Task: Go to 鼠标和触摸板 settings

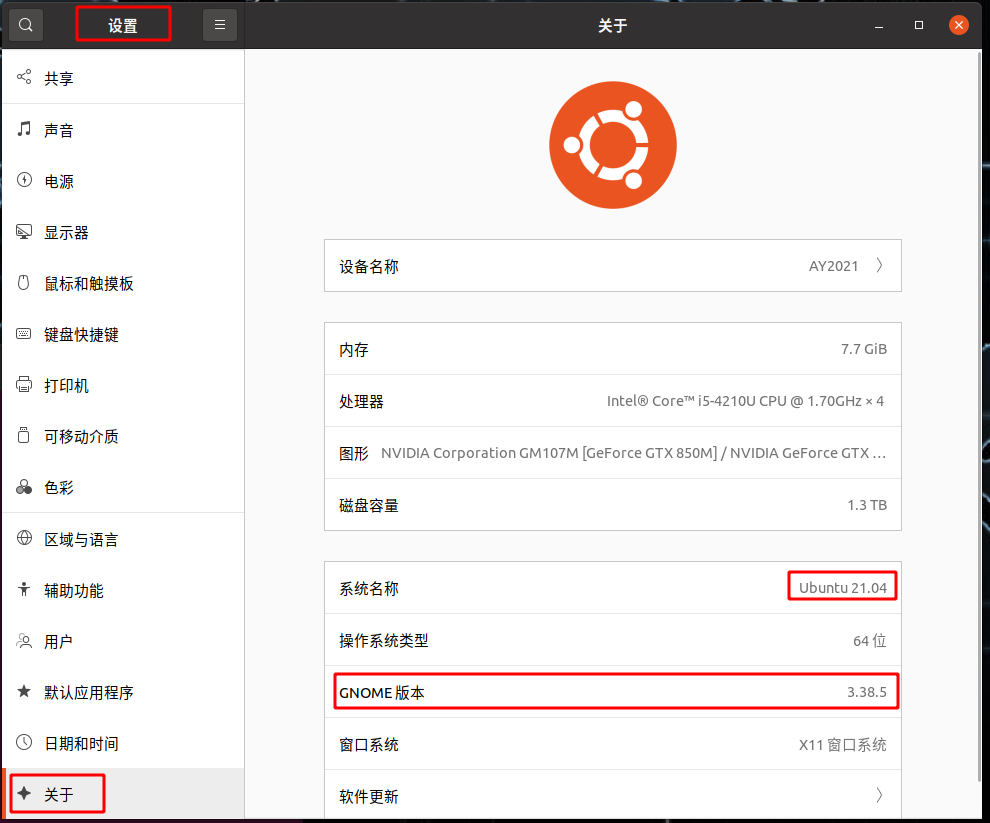Action: tap(123, 283)
